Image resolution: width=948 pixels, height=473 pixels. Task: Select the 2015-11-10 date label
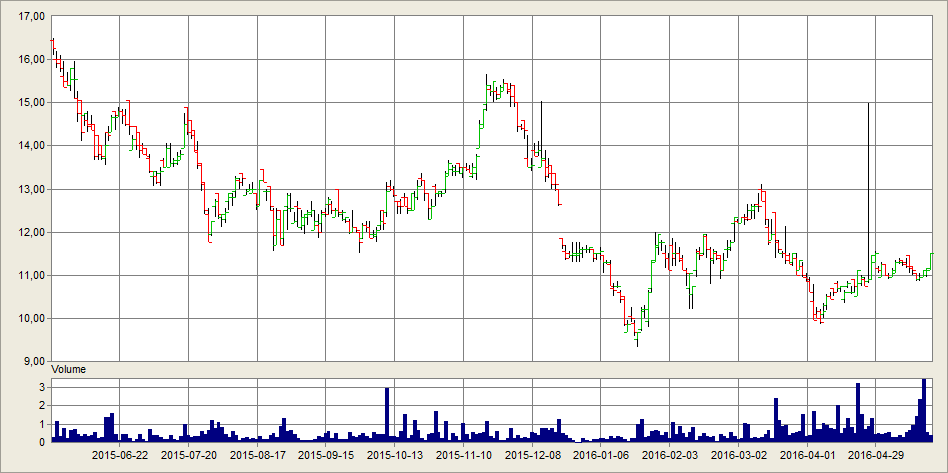coord(464,454)
